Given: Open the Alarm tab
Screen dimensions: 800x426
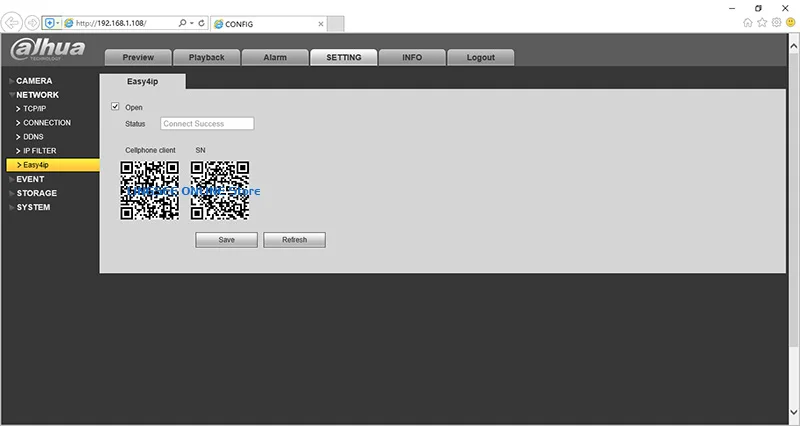Looking at the screenshot, I should point(275,57).
